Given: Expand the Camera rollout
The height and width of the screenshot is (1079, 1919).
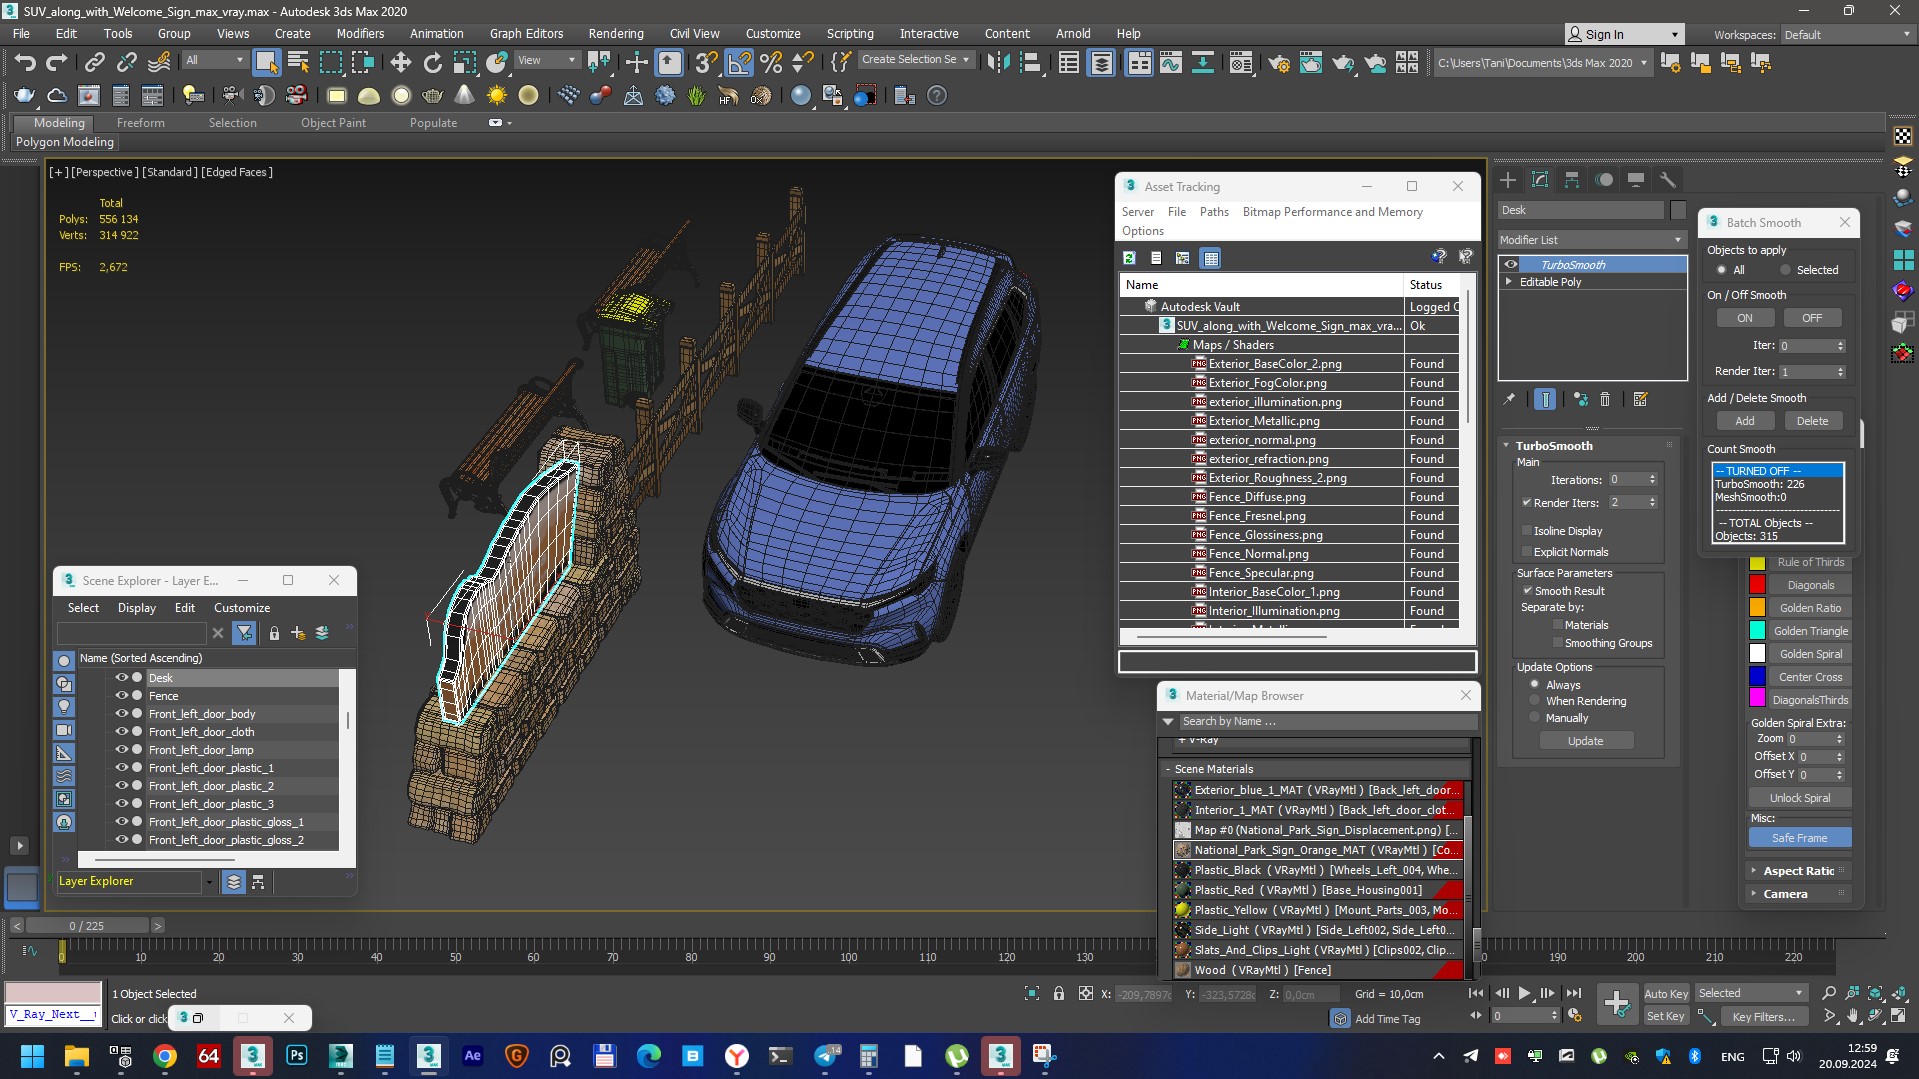Looking at the screenshot, I should coord(1754,894).
